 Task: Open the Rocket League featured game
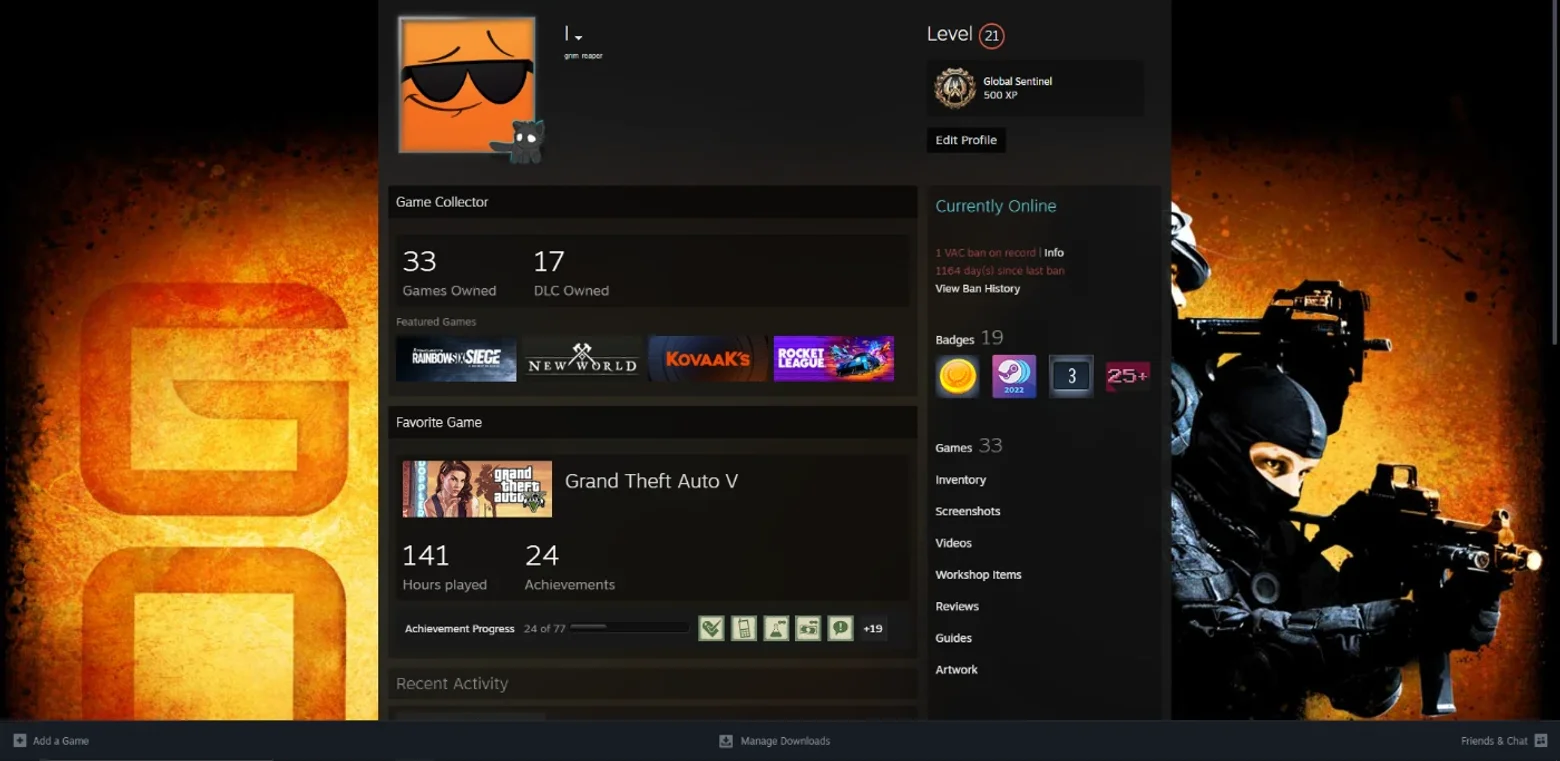834,359
